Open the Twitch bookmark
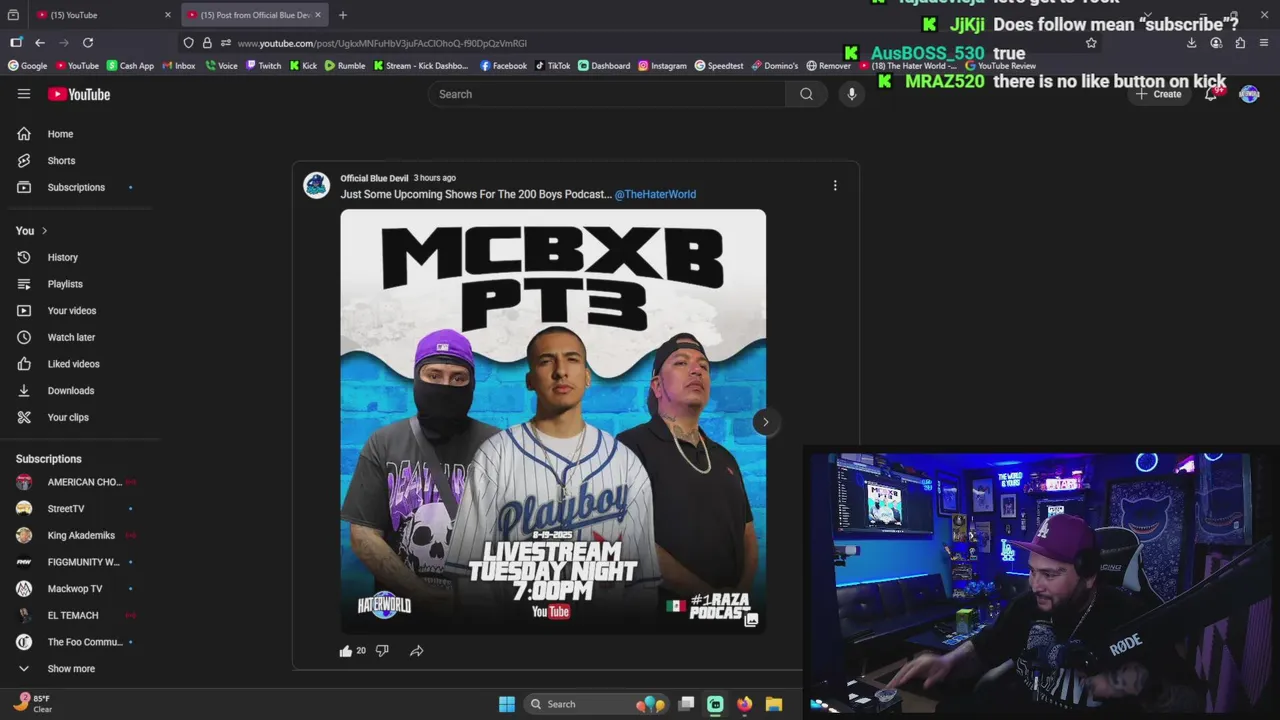 (x=263, y=66)
